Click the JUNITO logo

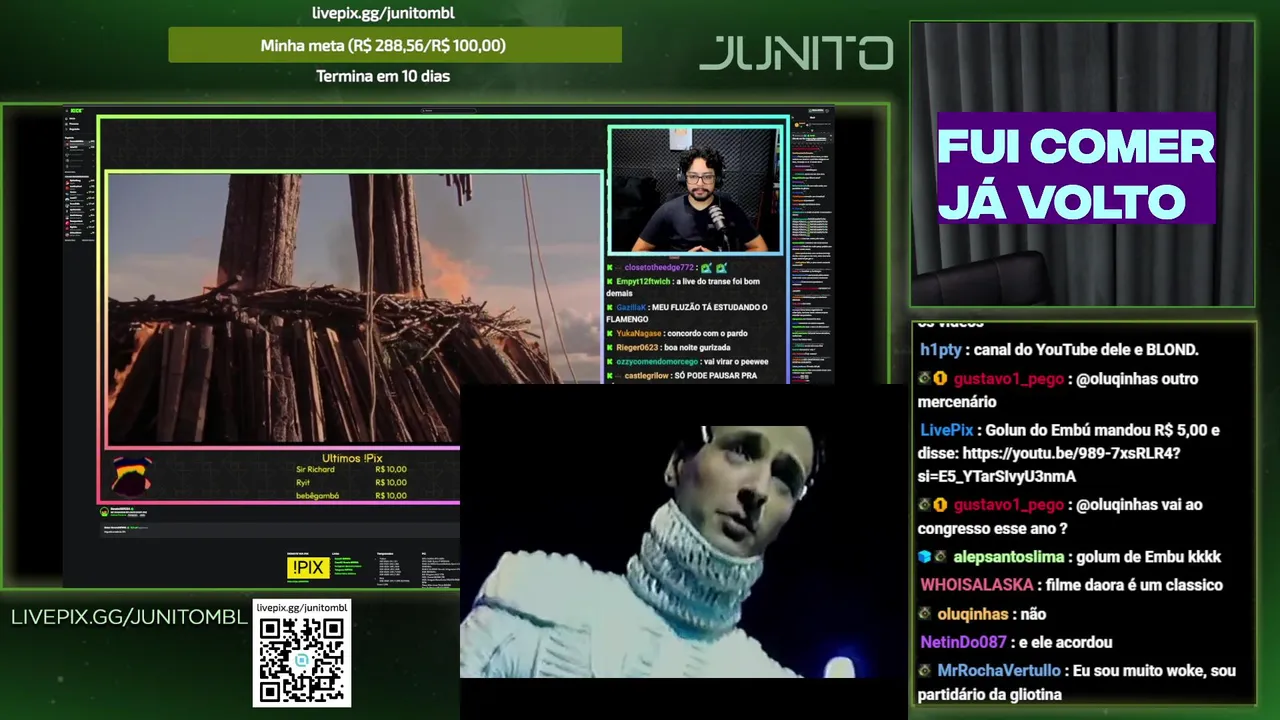point(796,53)
